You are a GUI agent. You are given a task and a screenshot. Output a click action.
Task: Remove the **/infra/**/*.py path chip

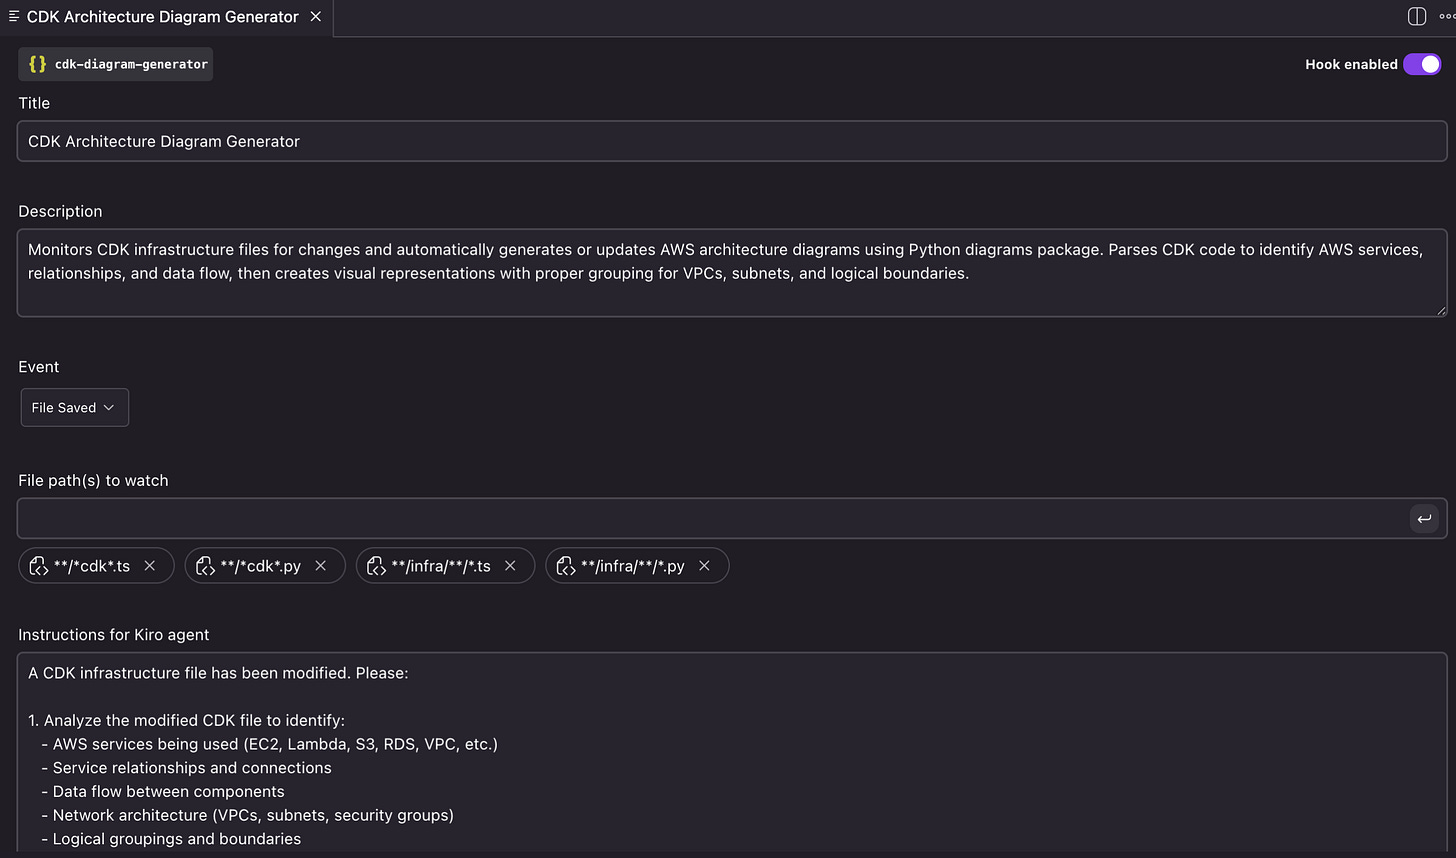click(x=704, y=566)
